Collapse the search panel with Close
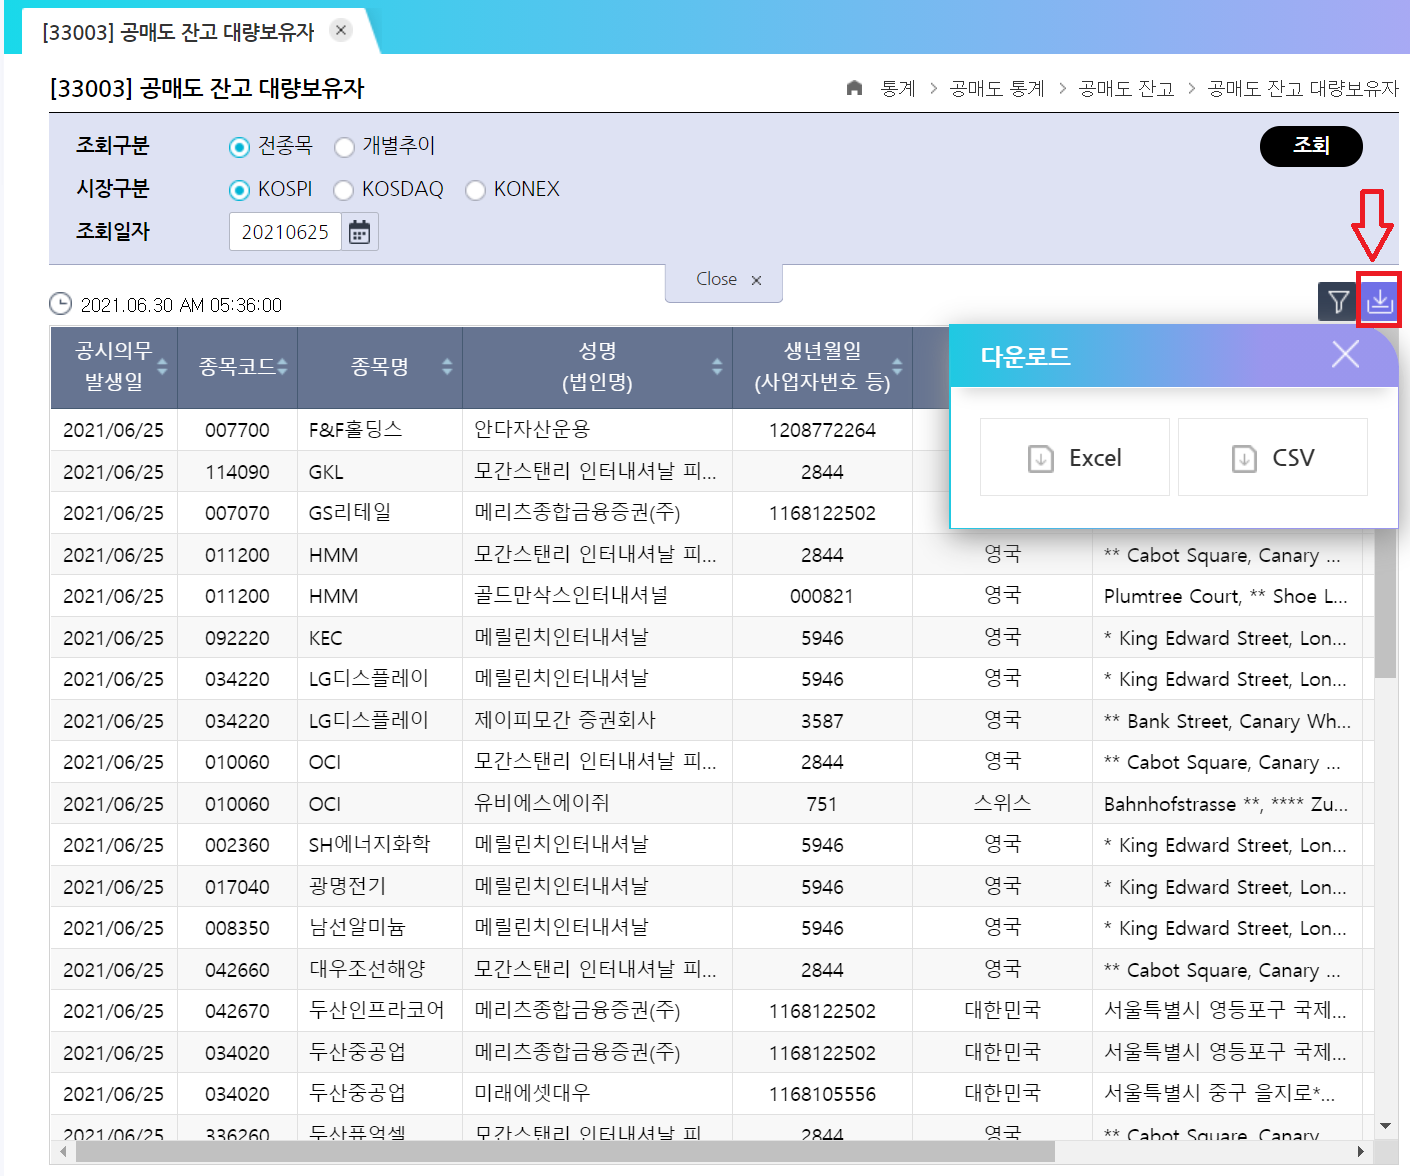 click(x=724, y=280)
